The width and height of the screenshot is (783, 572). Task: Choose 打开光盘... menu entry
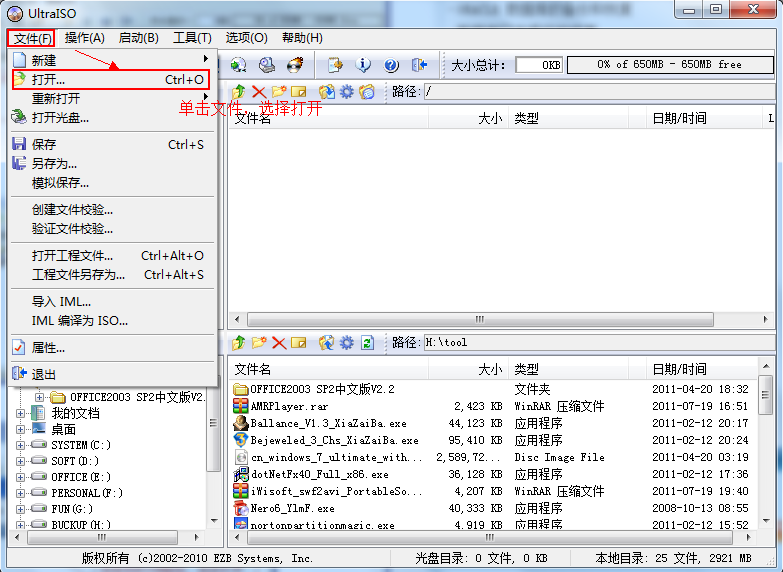110,118
